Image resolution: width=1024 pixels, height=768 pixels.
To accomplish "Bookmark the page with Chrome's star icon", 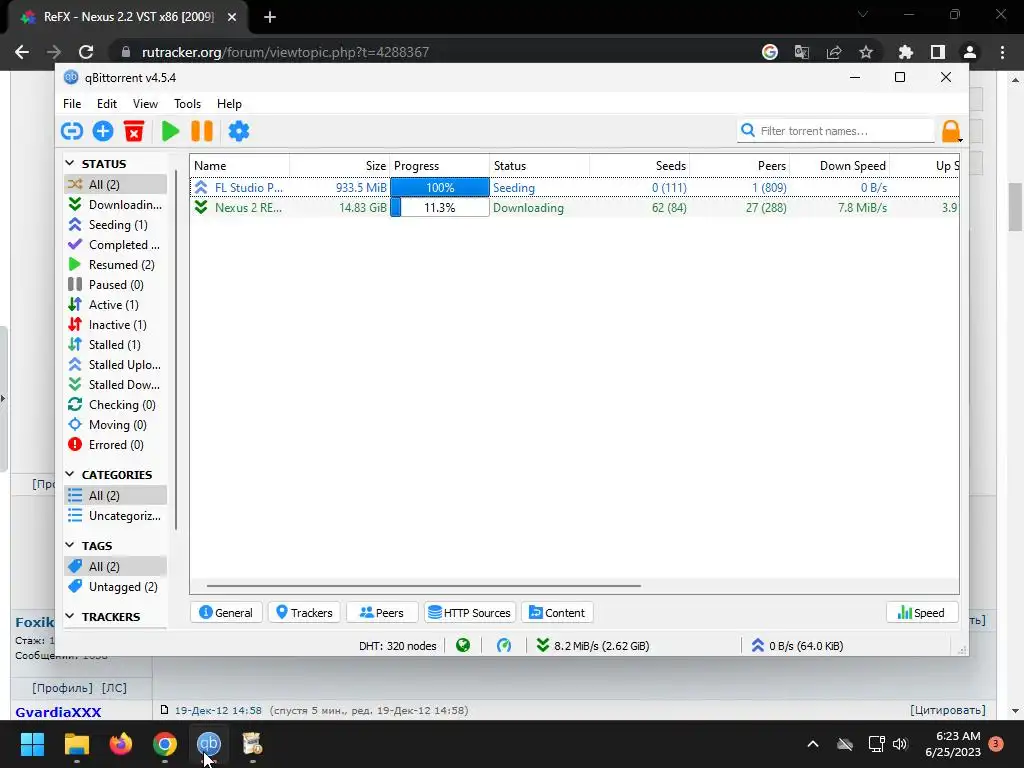I will [866, 52].
